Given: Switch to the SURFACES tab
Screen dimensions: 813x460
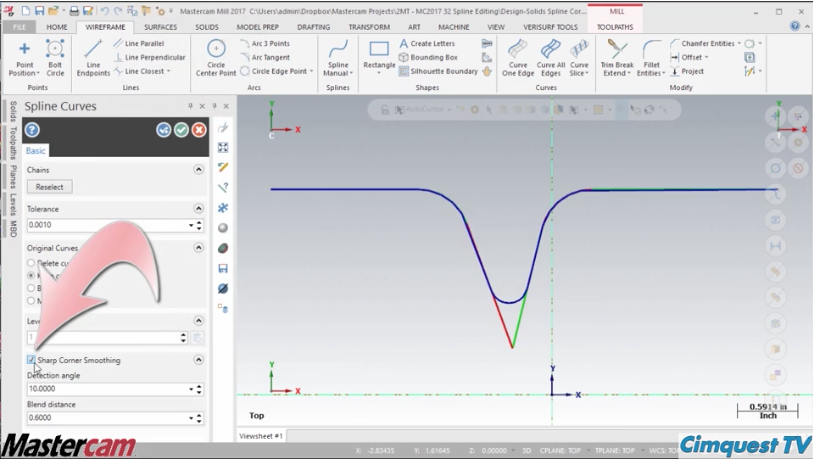Looking at the screenshot, I should click(x=160, y=27).
